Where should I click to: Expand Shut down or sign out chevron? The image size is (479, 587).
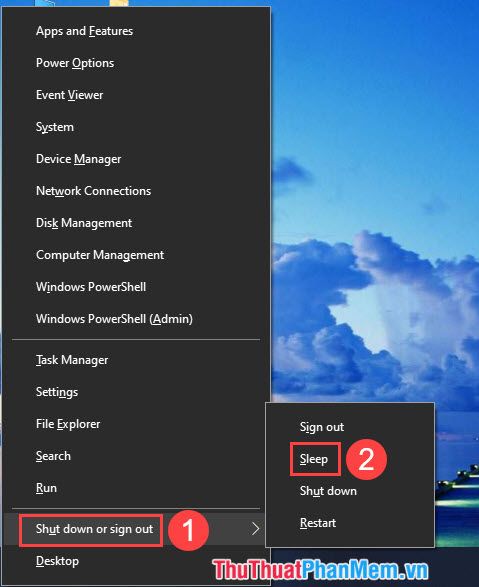coord(256,529)
